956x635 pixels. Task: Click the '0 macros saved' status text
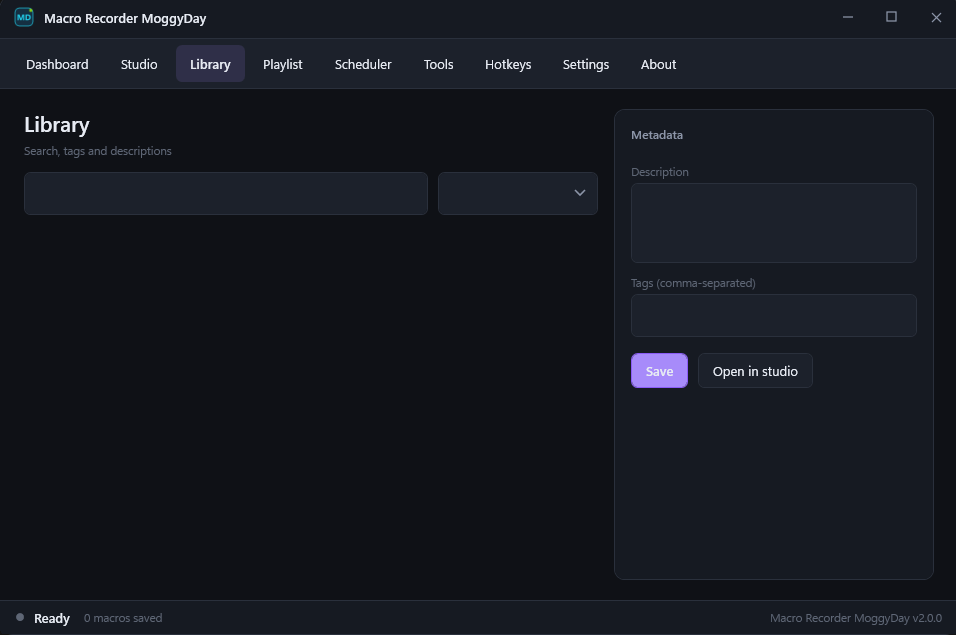pyautogui.click(x=123, y=618)
